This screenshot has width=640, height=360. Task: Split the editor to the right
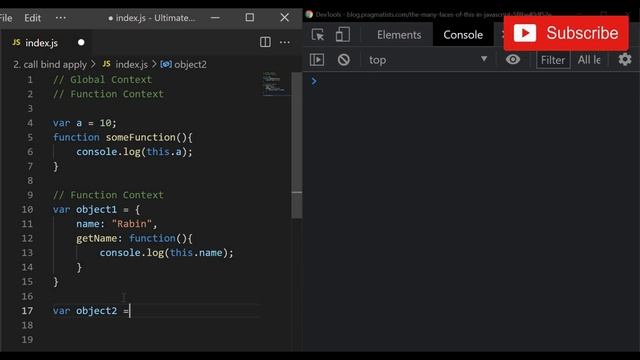(265, 42)
